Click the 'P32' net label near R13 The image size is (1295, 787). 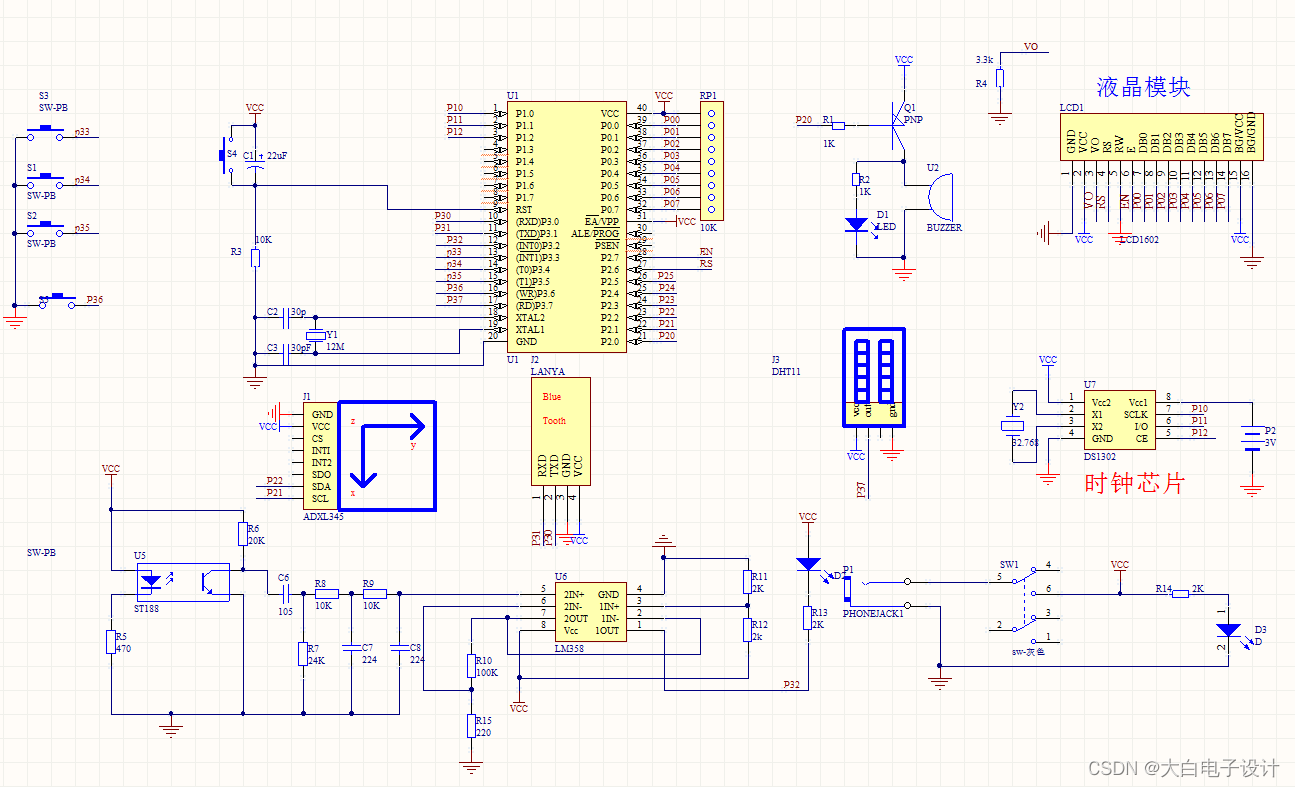(792, 686)
